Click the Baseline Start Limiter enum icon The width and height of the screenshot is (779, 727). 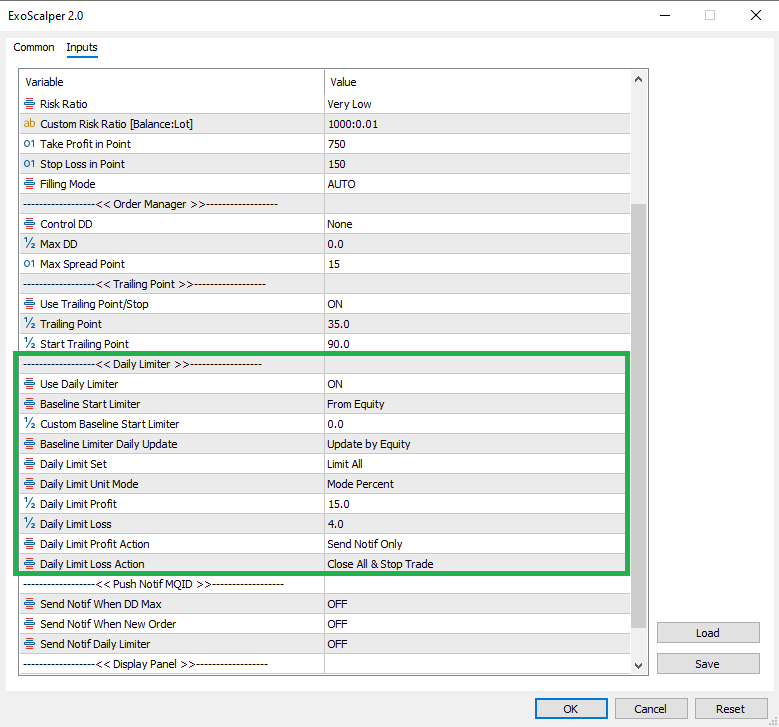pos(29,404)
